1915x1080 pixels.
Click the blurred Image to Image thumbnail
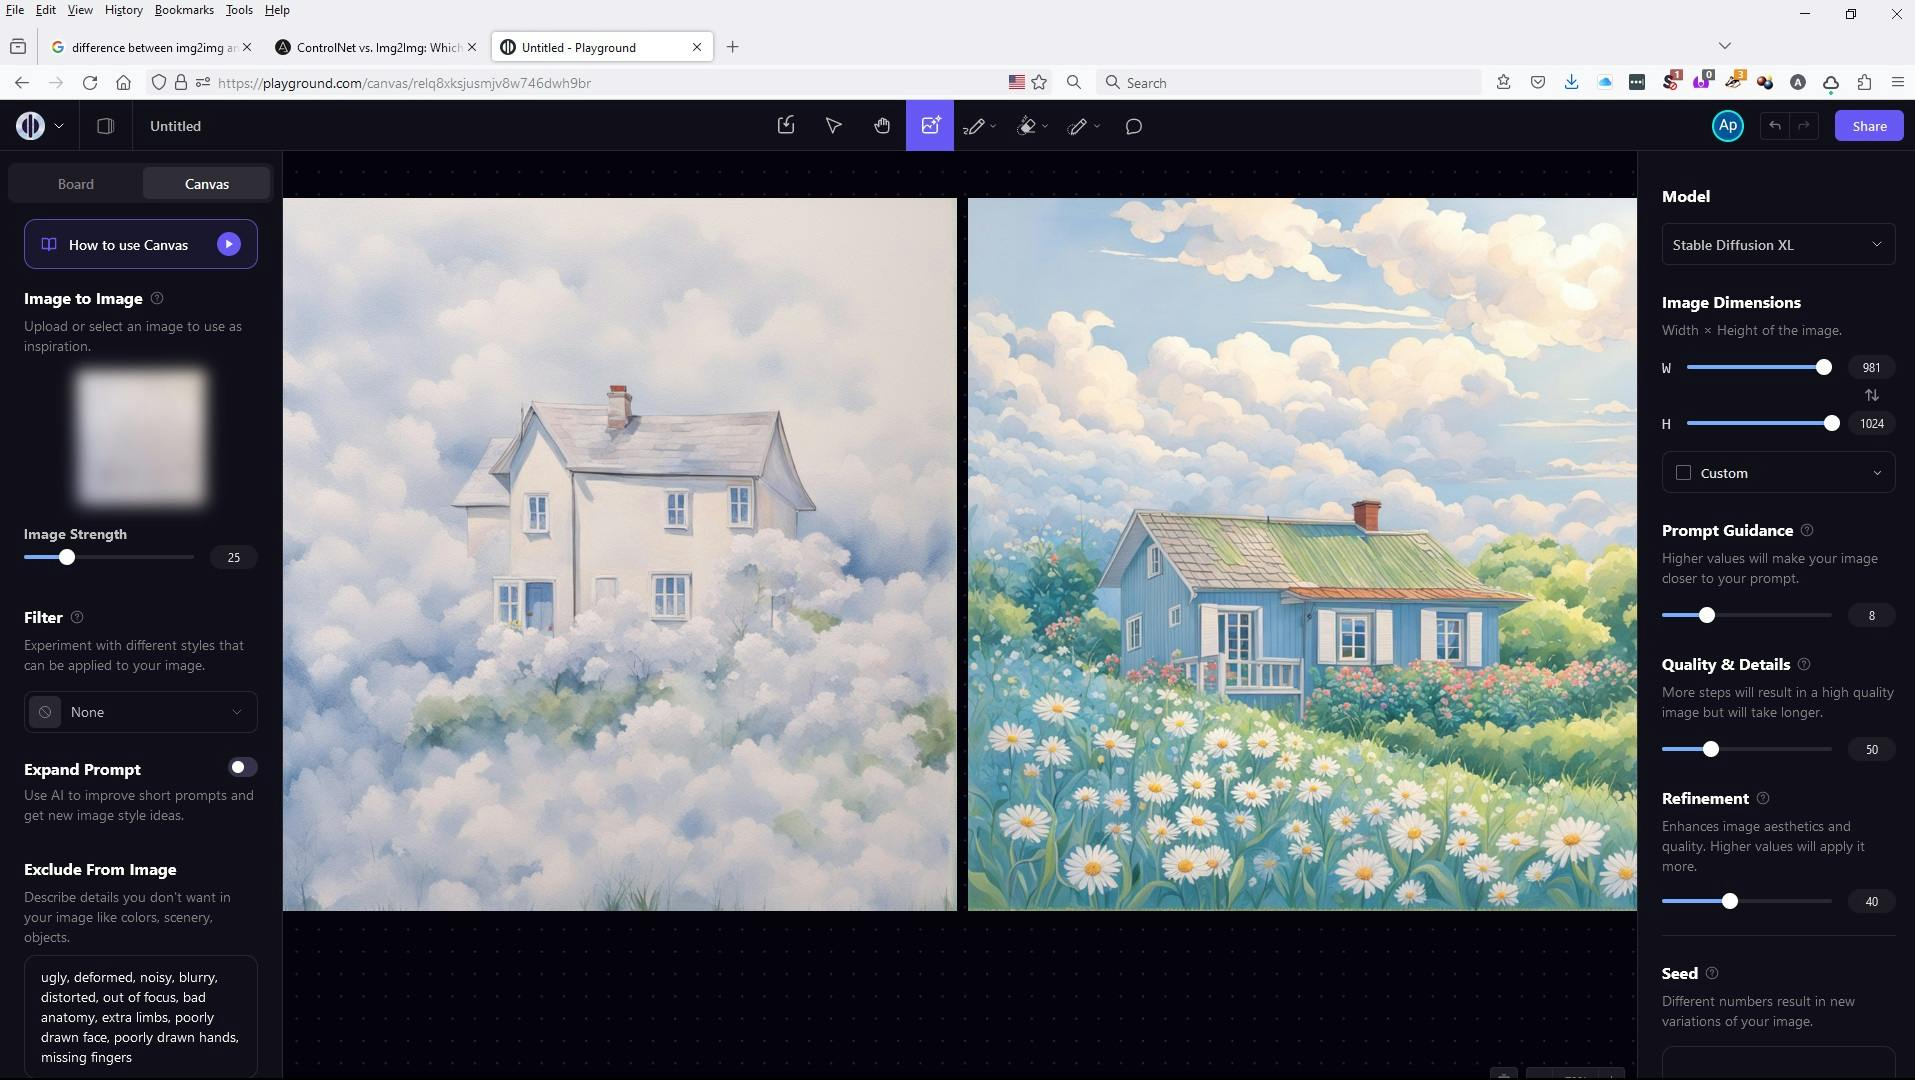point(141,437)
